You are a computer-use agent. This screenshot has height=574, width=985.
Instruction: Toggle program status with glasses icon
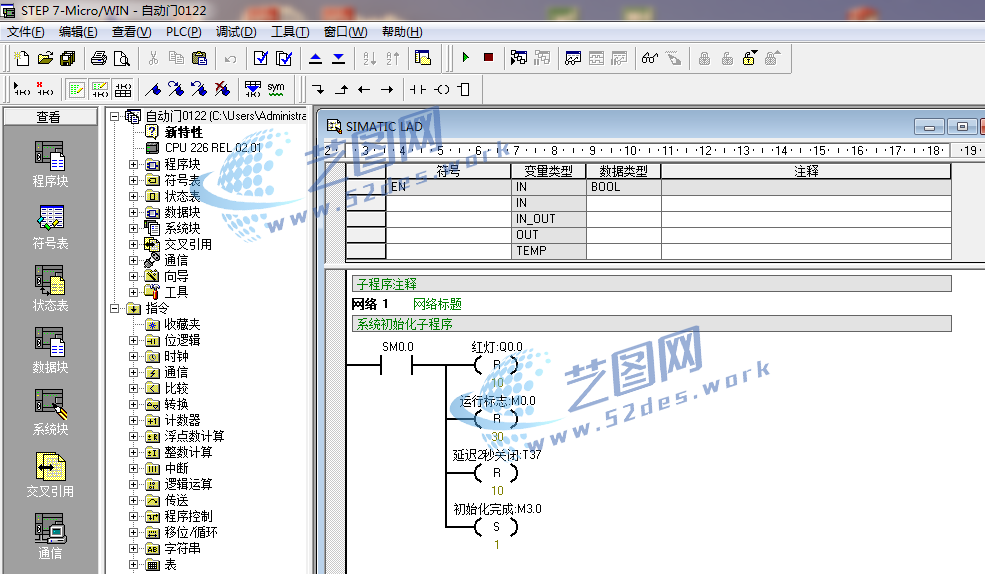pos(650,58)
